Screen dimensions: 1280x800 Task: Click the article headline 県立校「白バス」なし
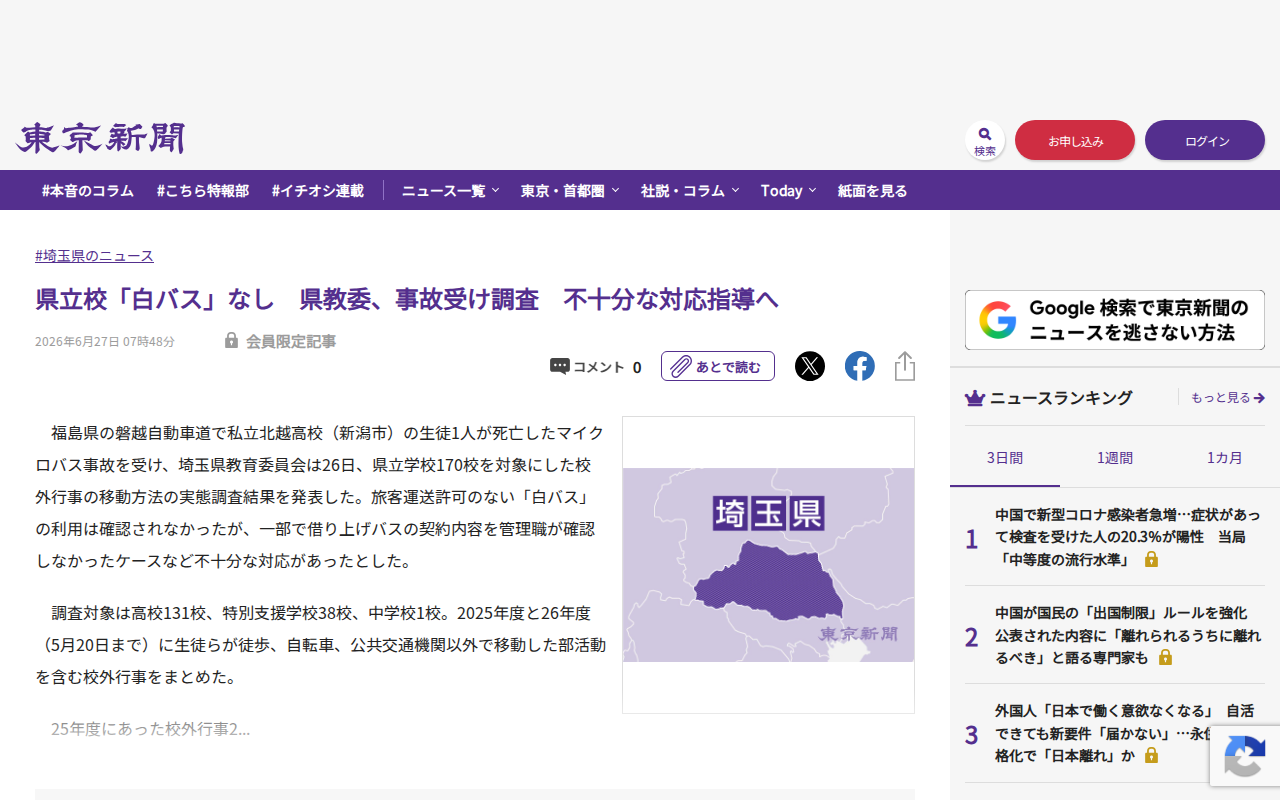click(407, 299)
